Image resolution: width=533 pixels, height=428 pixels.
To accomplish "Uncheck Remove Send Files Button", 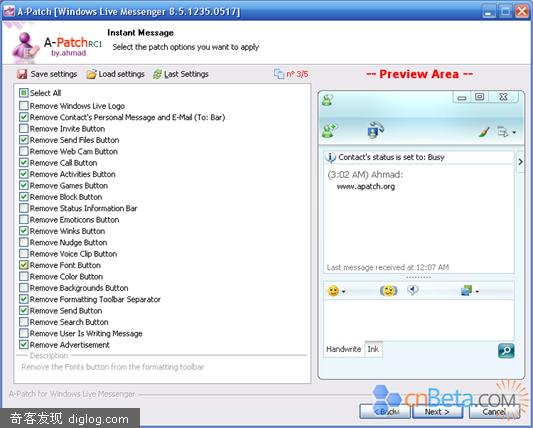I will tap(23, 140).
